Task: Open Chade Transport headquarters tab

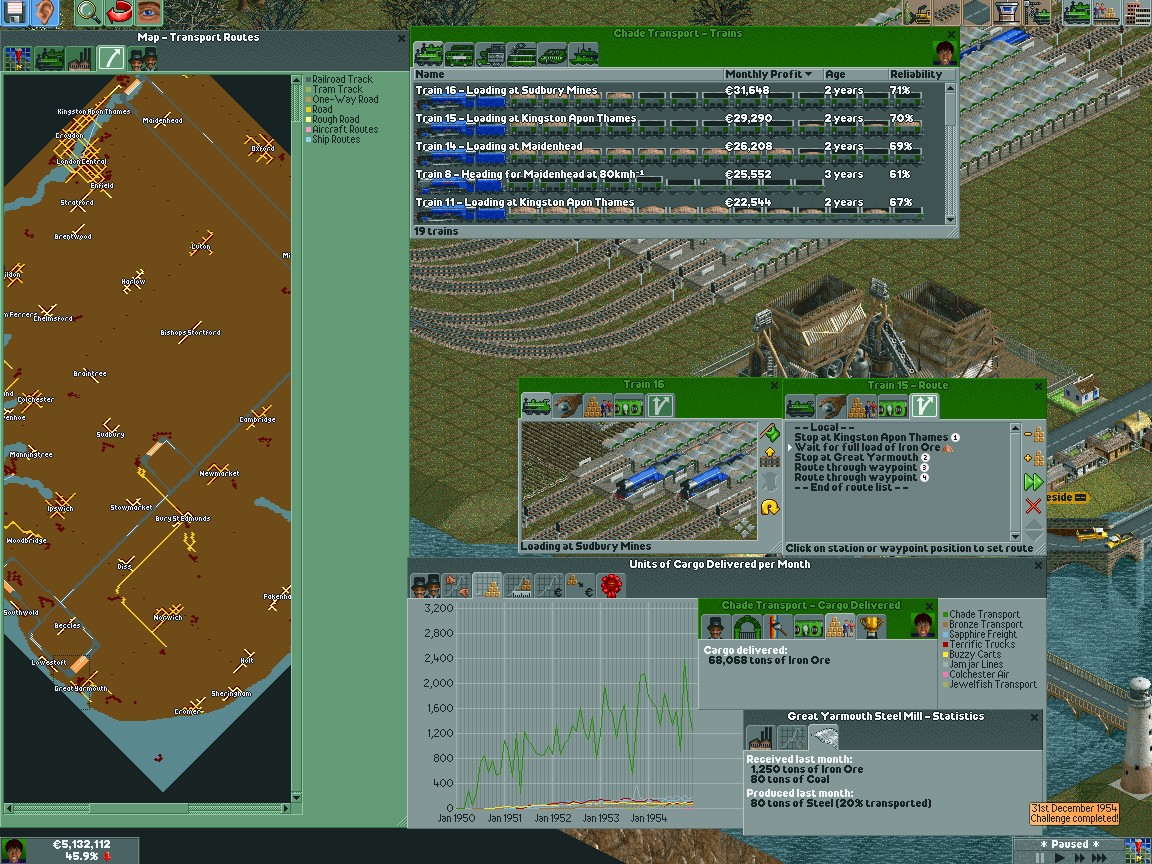Action: (x=746, y=627)
